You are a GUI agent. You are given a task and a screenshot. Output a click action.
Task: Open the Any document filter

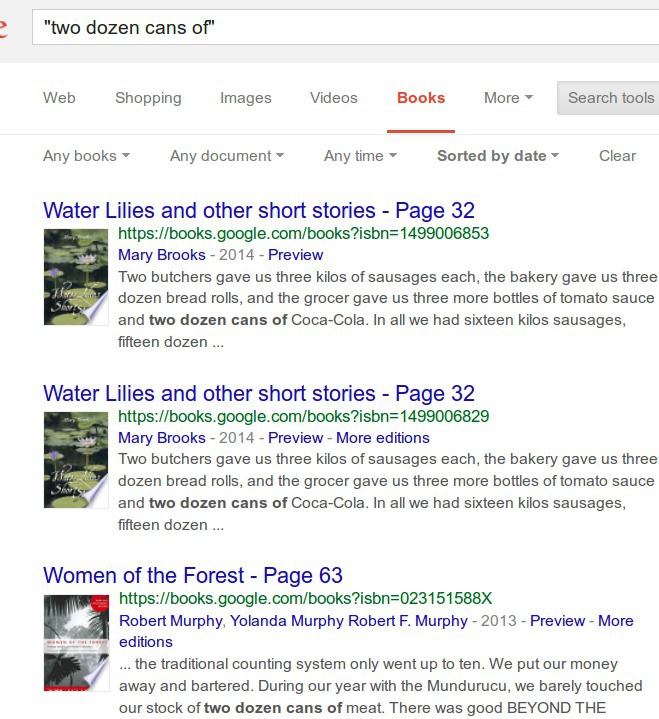pos(227,156)
